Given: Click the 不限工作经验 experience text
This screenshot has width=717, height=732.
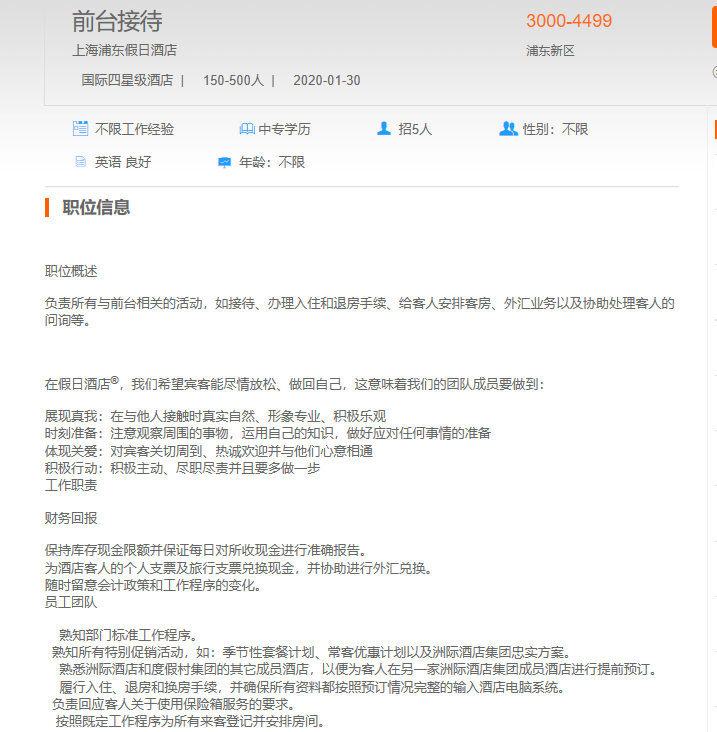Looking at the screenshot, I should [135, 129].
